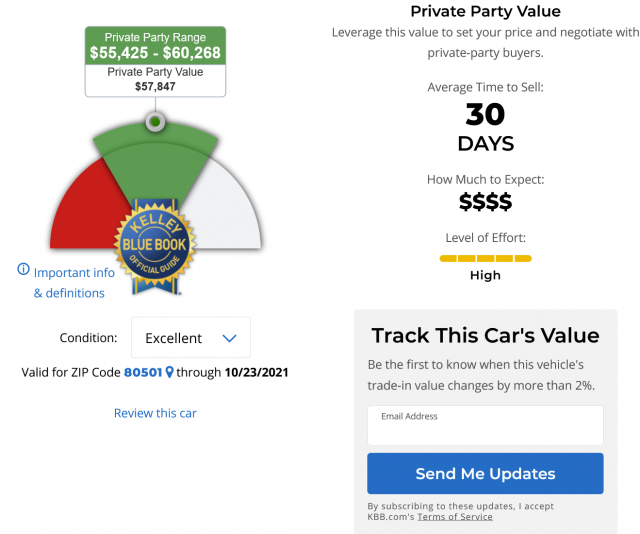This screenshot has width=640, height=534.
Task: Click the Email Address input field
Action: pos(485,430)
